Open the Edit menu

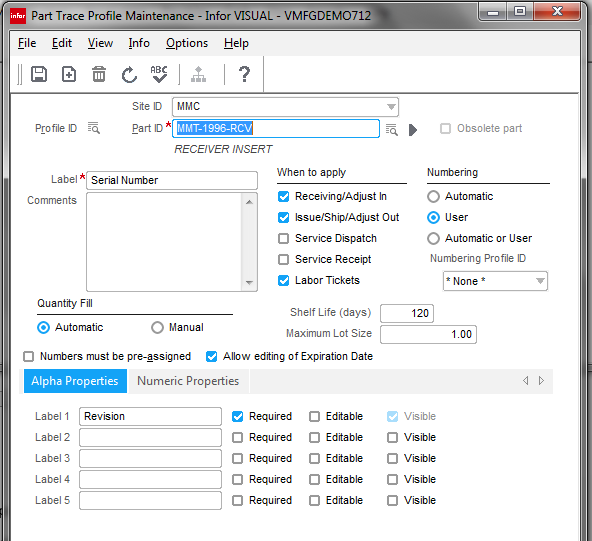coord(62,43)
